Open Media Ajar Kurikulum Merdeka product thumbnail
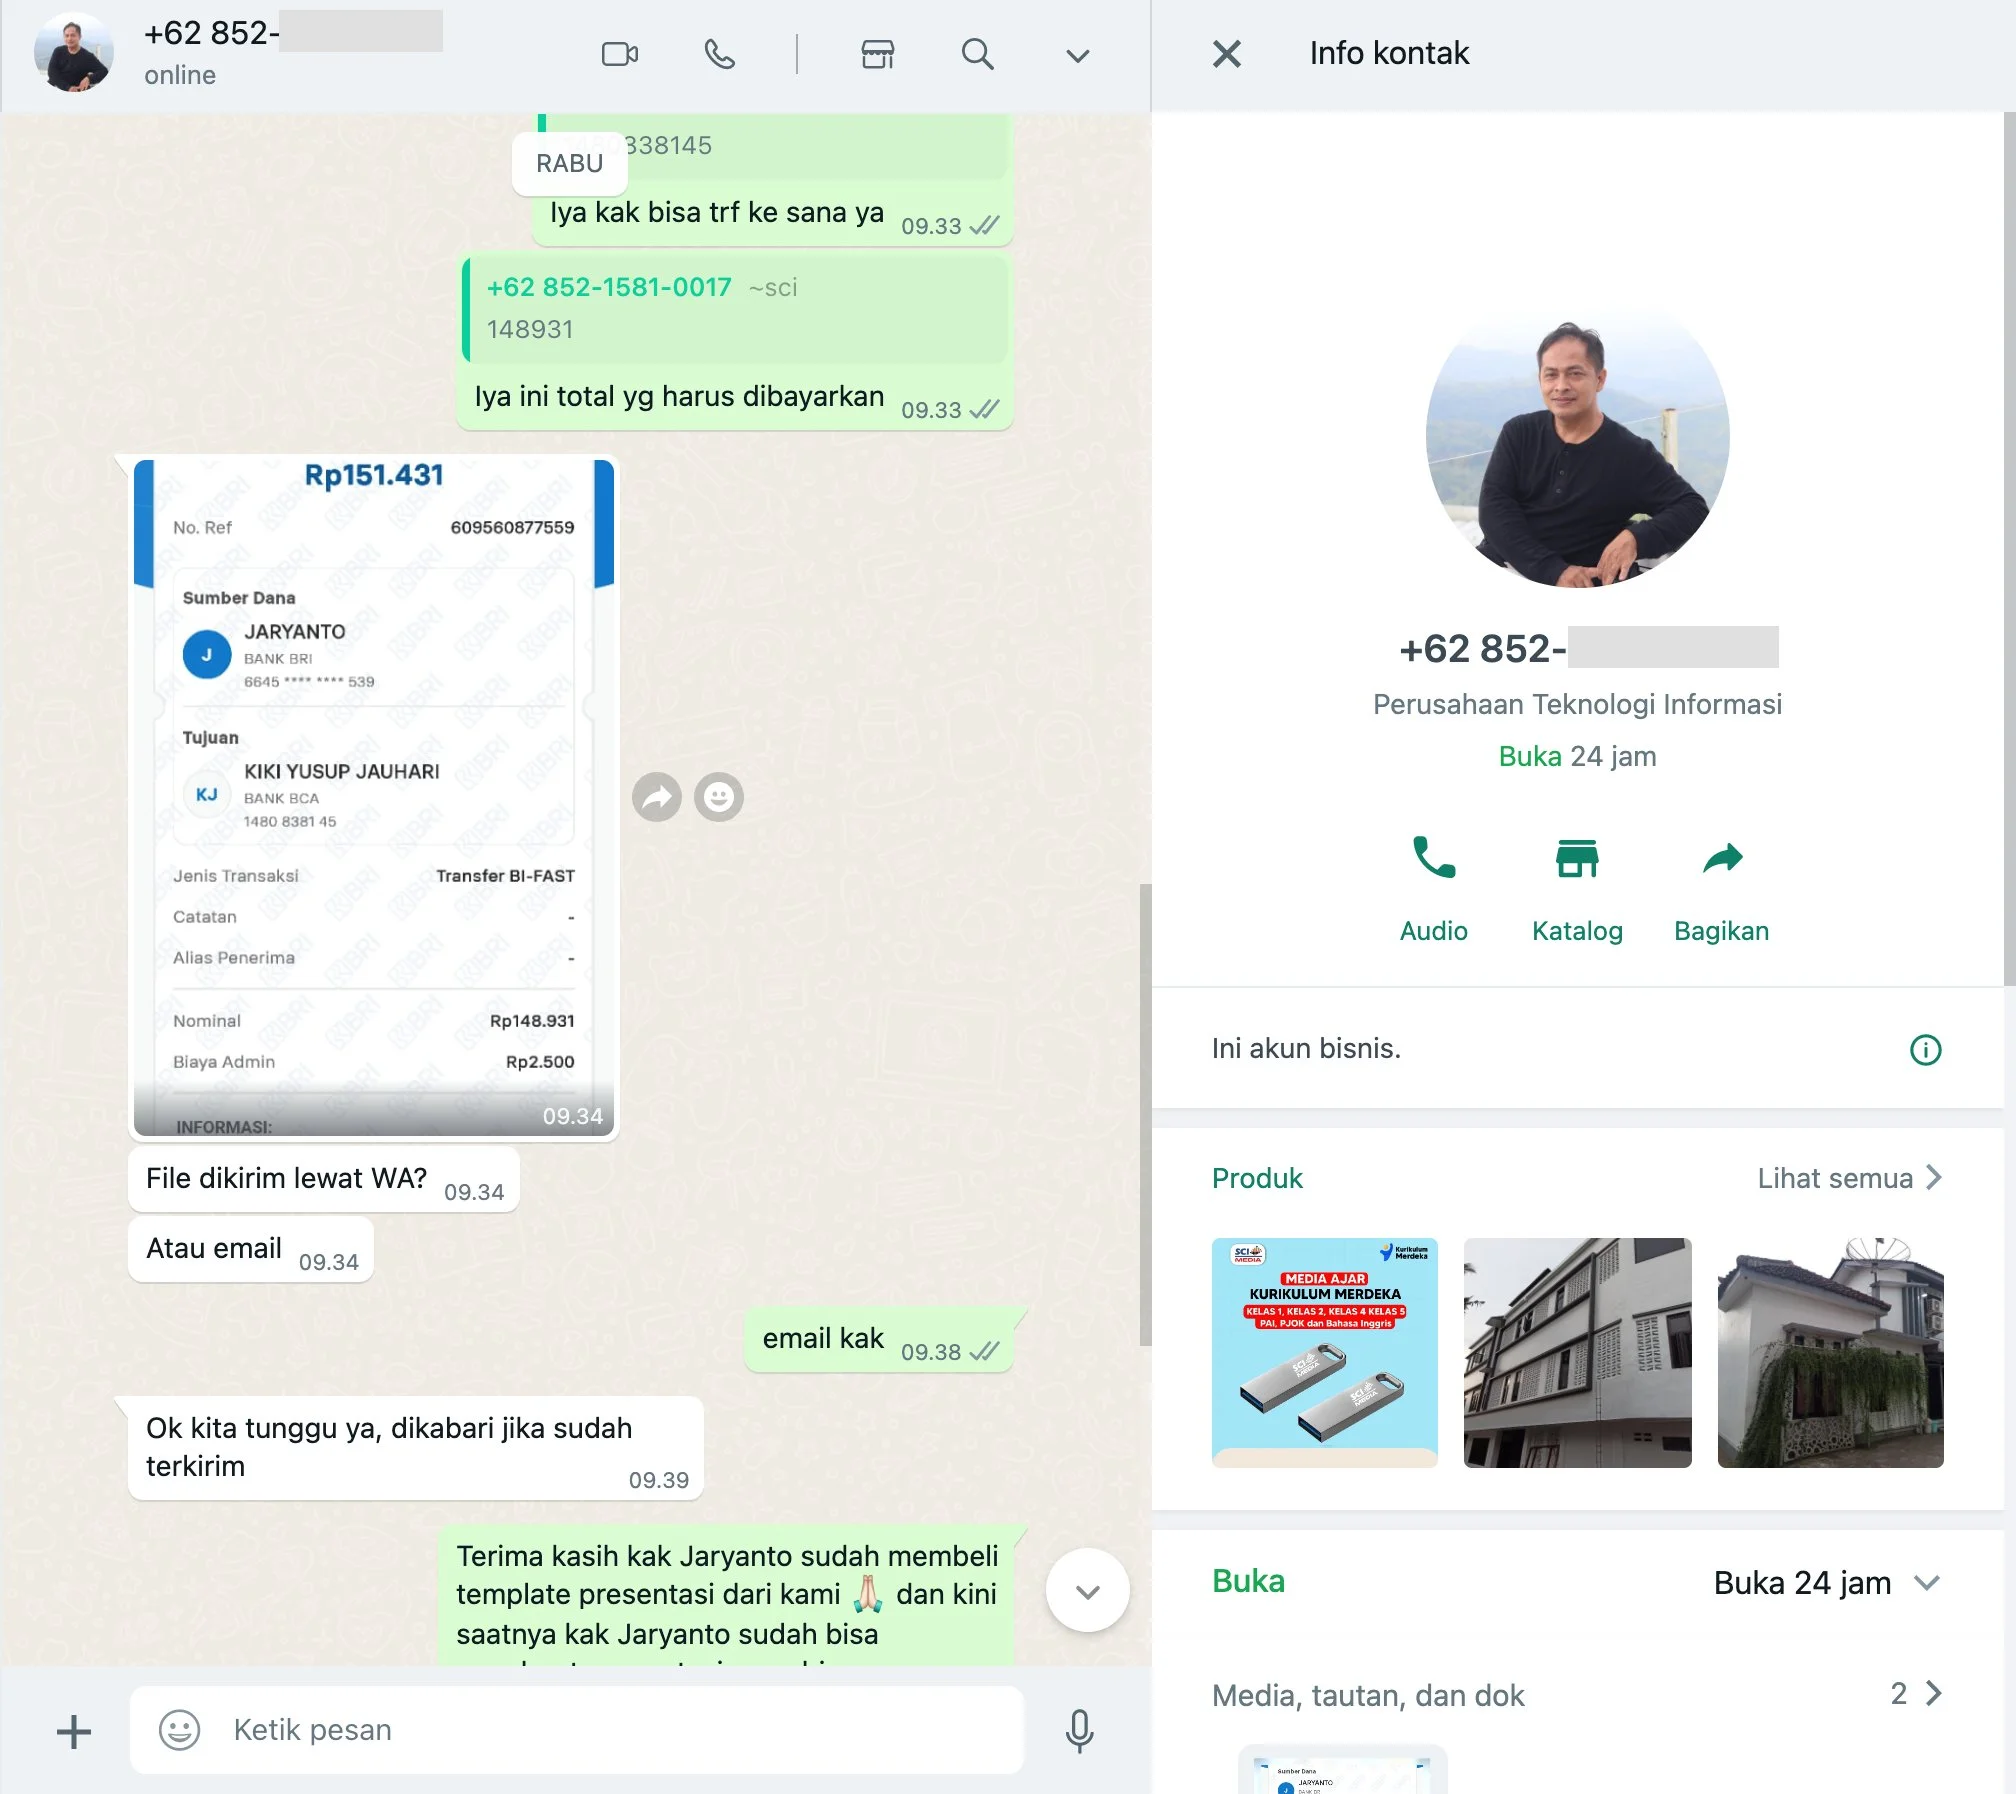This screenshot has height=1794, width=2016. (1324, 1352)
